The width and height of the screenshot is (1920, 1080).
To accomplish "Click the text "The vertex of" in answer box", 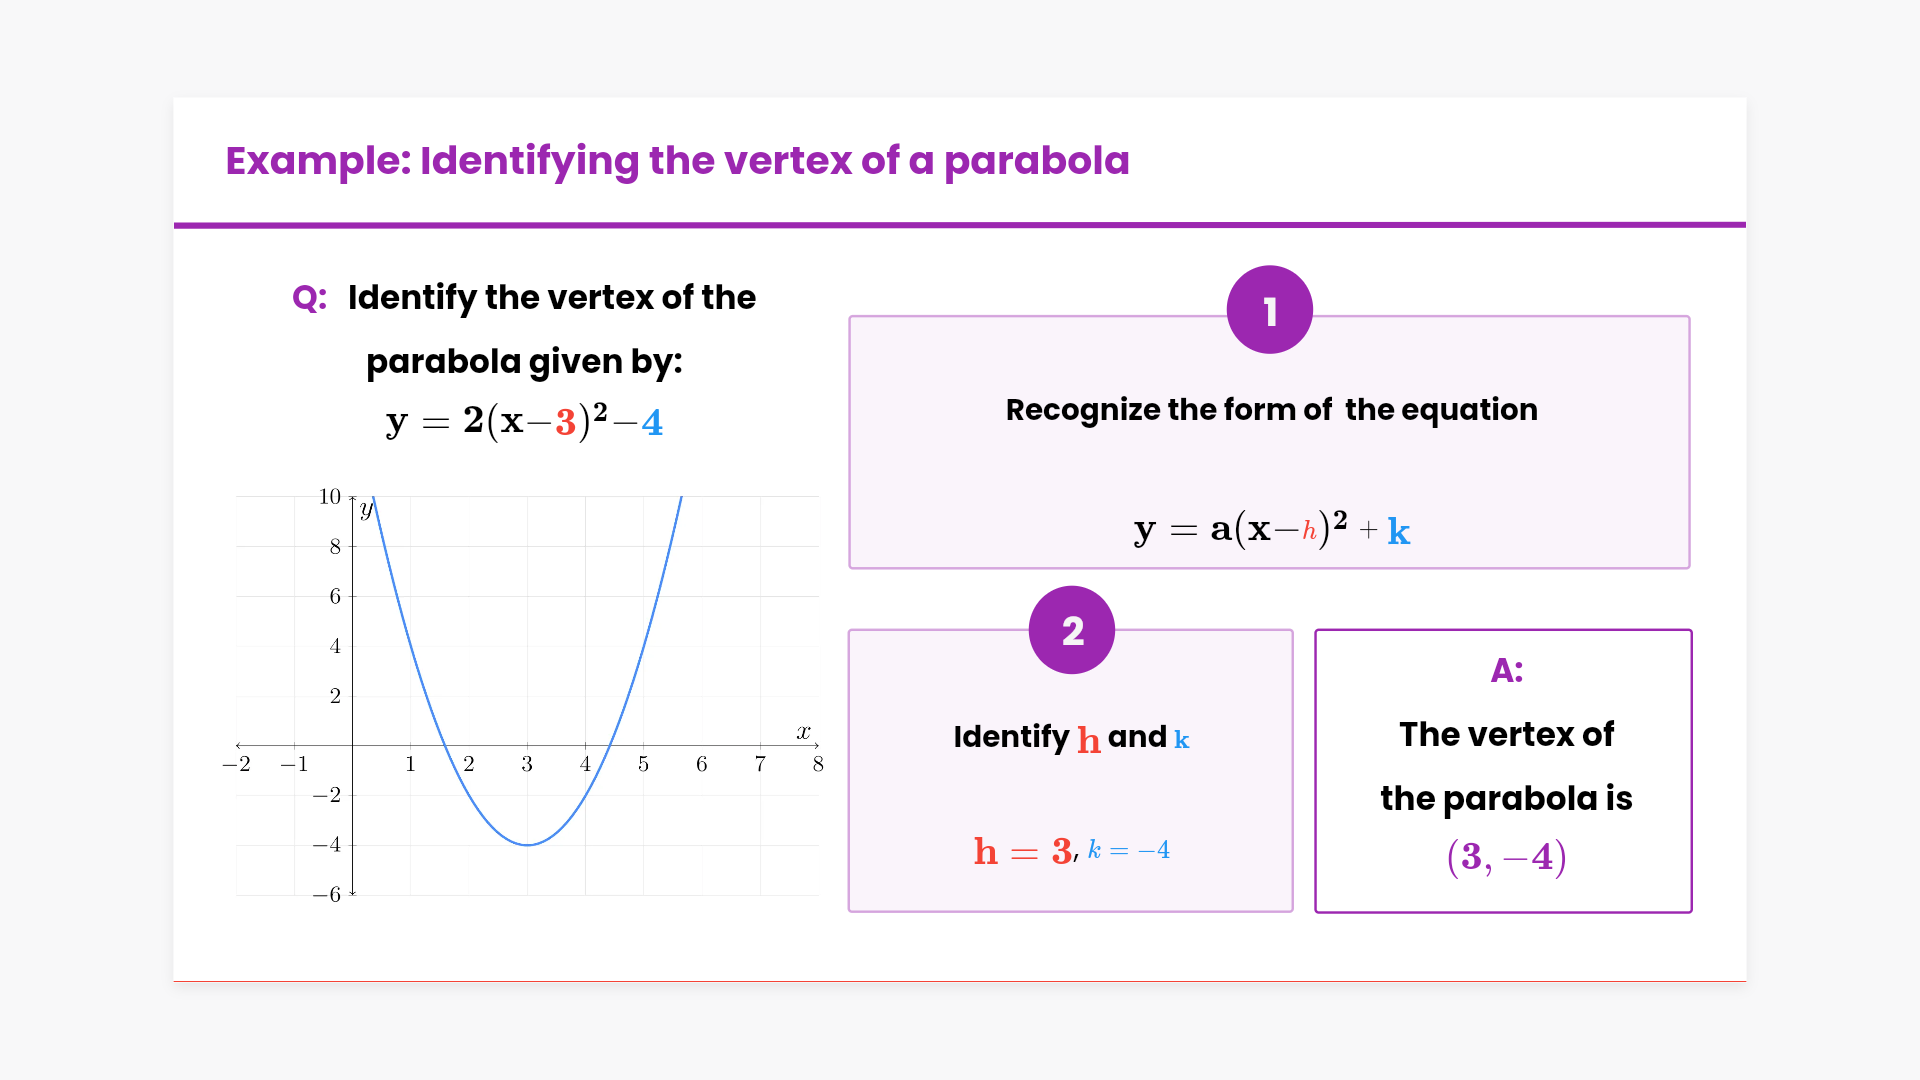I will 1506,735.
